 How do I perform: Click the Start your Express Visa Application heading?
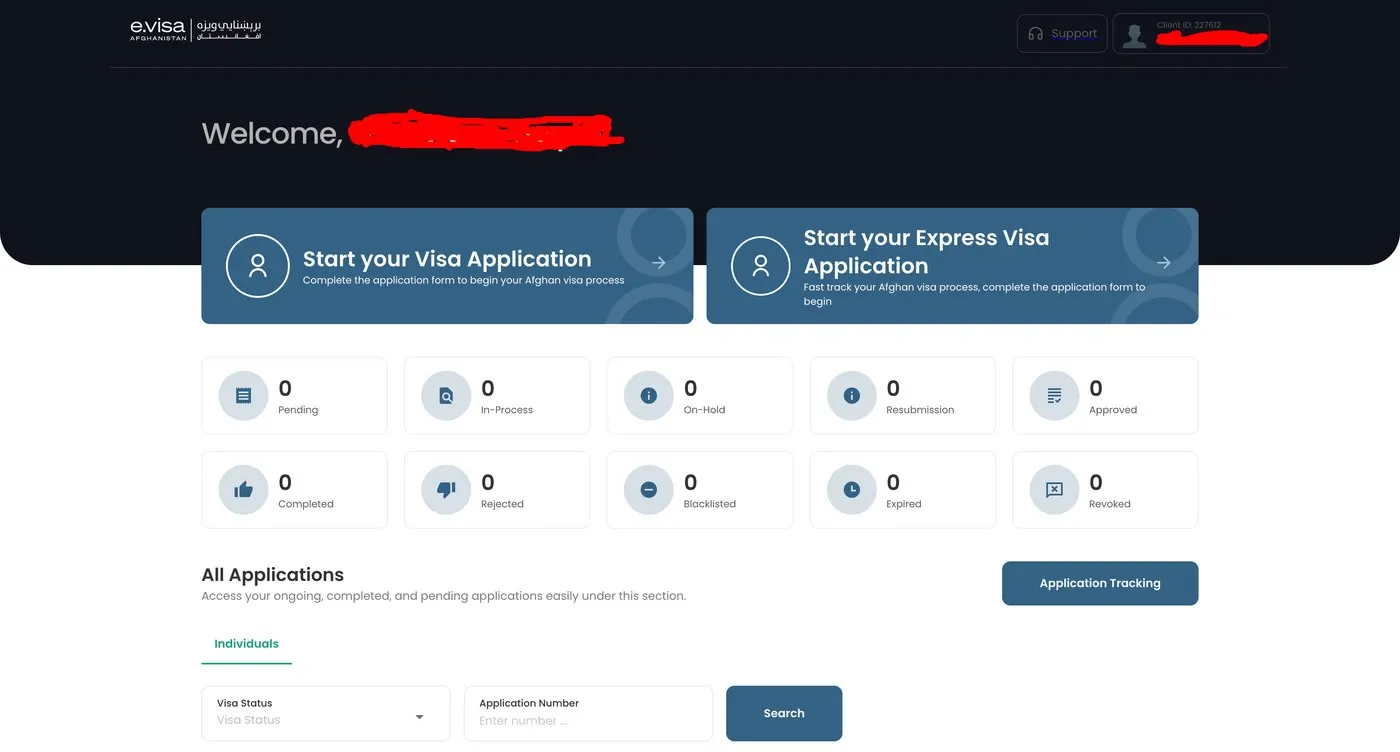(x=927, y=252)
